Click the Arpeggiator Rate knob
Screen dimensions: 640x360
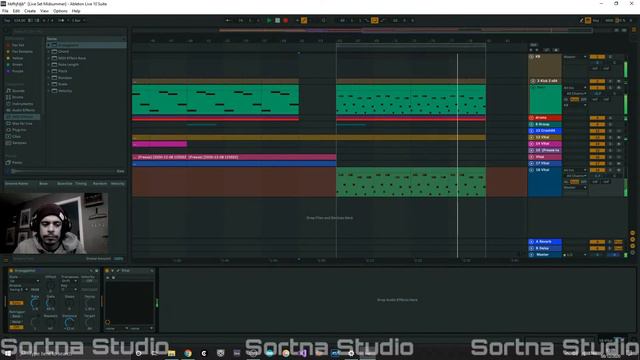(35, 303)
